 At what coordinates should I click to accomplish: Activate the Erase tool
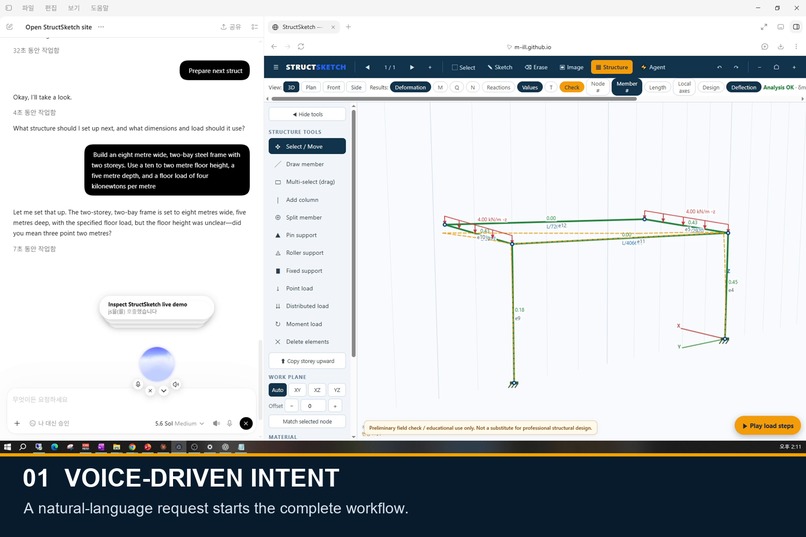click(536, 67)
